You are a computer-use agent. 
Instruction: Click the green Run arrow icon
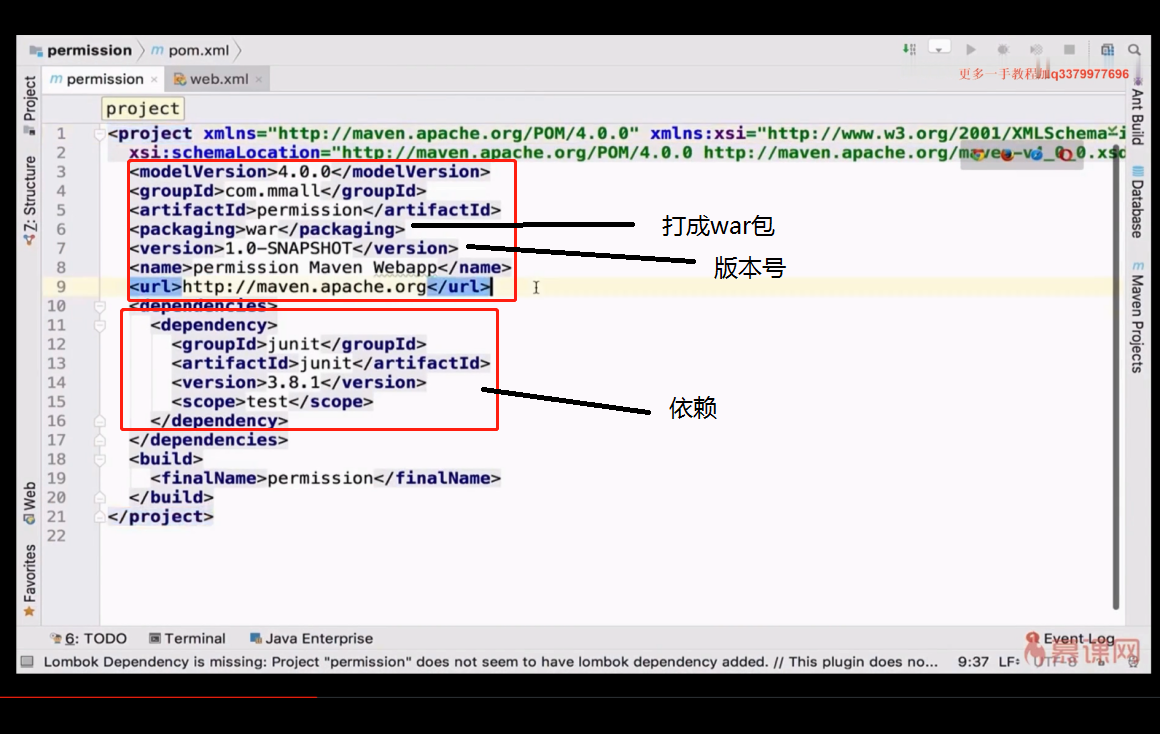pyautogui.click(x=971, y=50)
